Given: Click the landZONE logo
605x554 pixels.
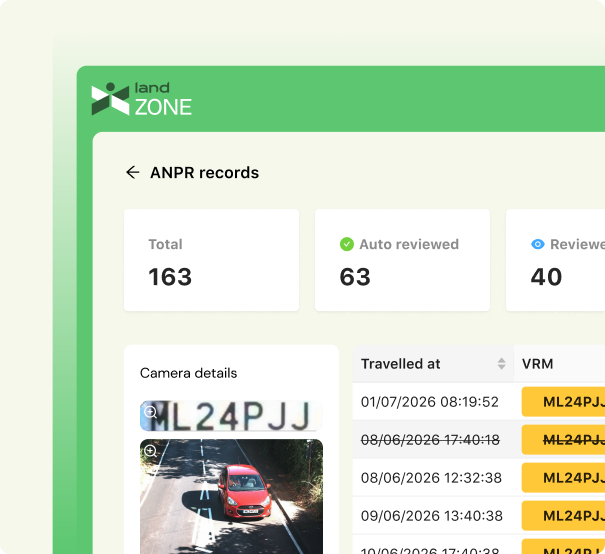Looking at the screenshot, I should (142, 99).
